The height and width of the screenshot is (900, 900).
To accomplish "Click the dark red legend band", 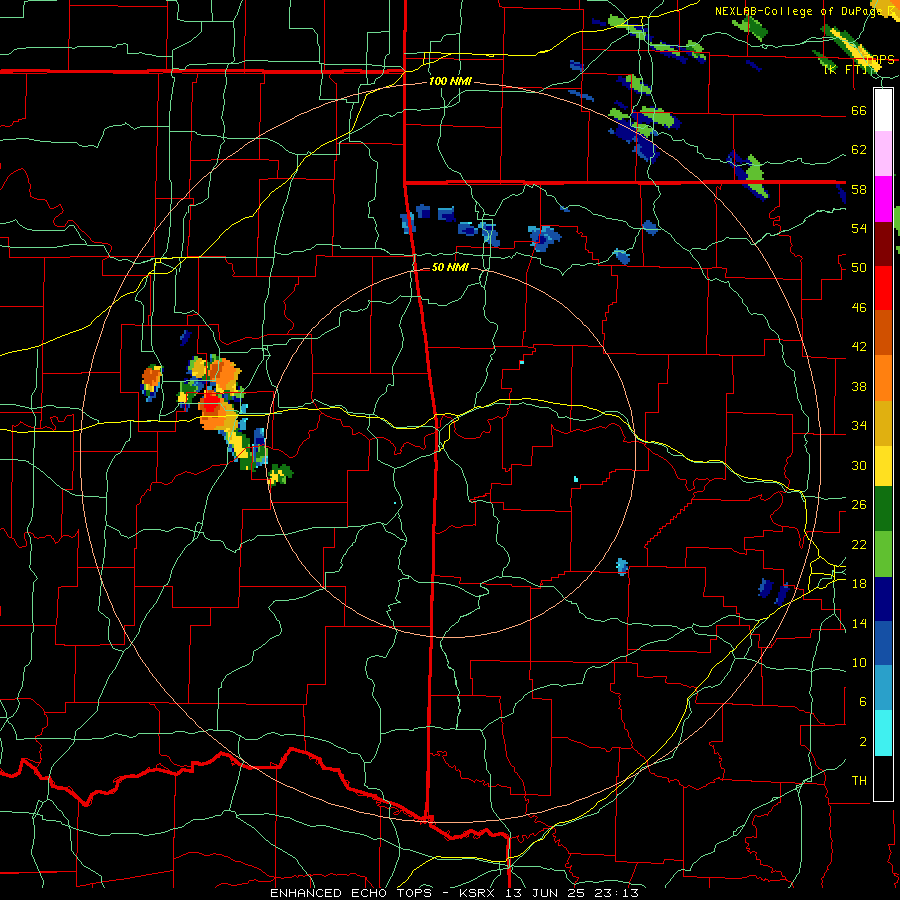I will coord(883,243).
